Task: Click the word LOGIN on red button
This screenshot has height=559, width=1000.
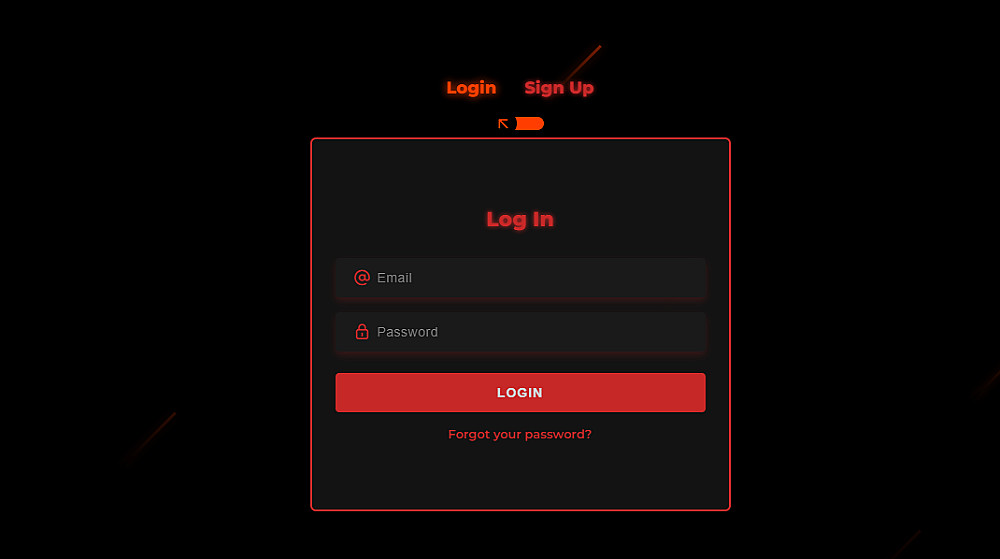Action: coord(520,393)
